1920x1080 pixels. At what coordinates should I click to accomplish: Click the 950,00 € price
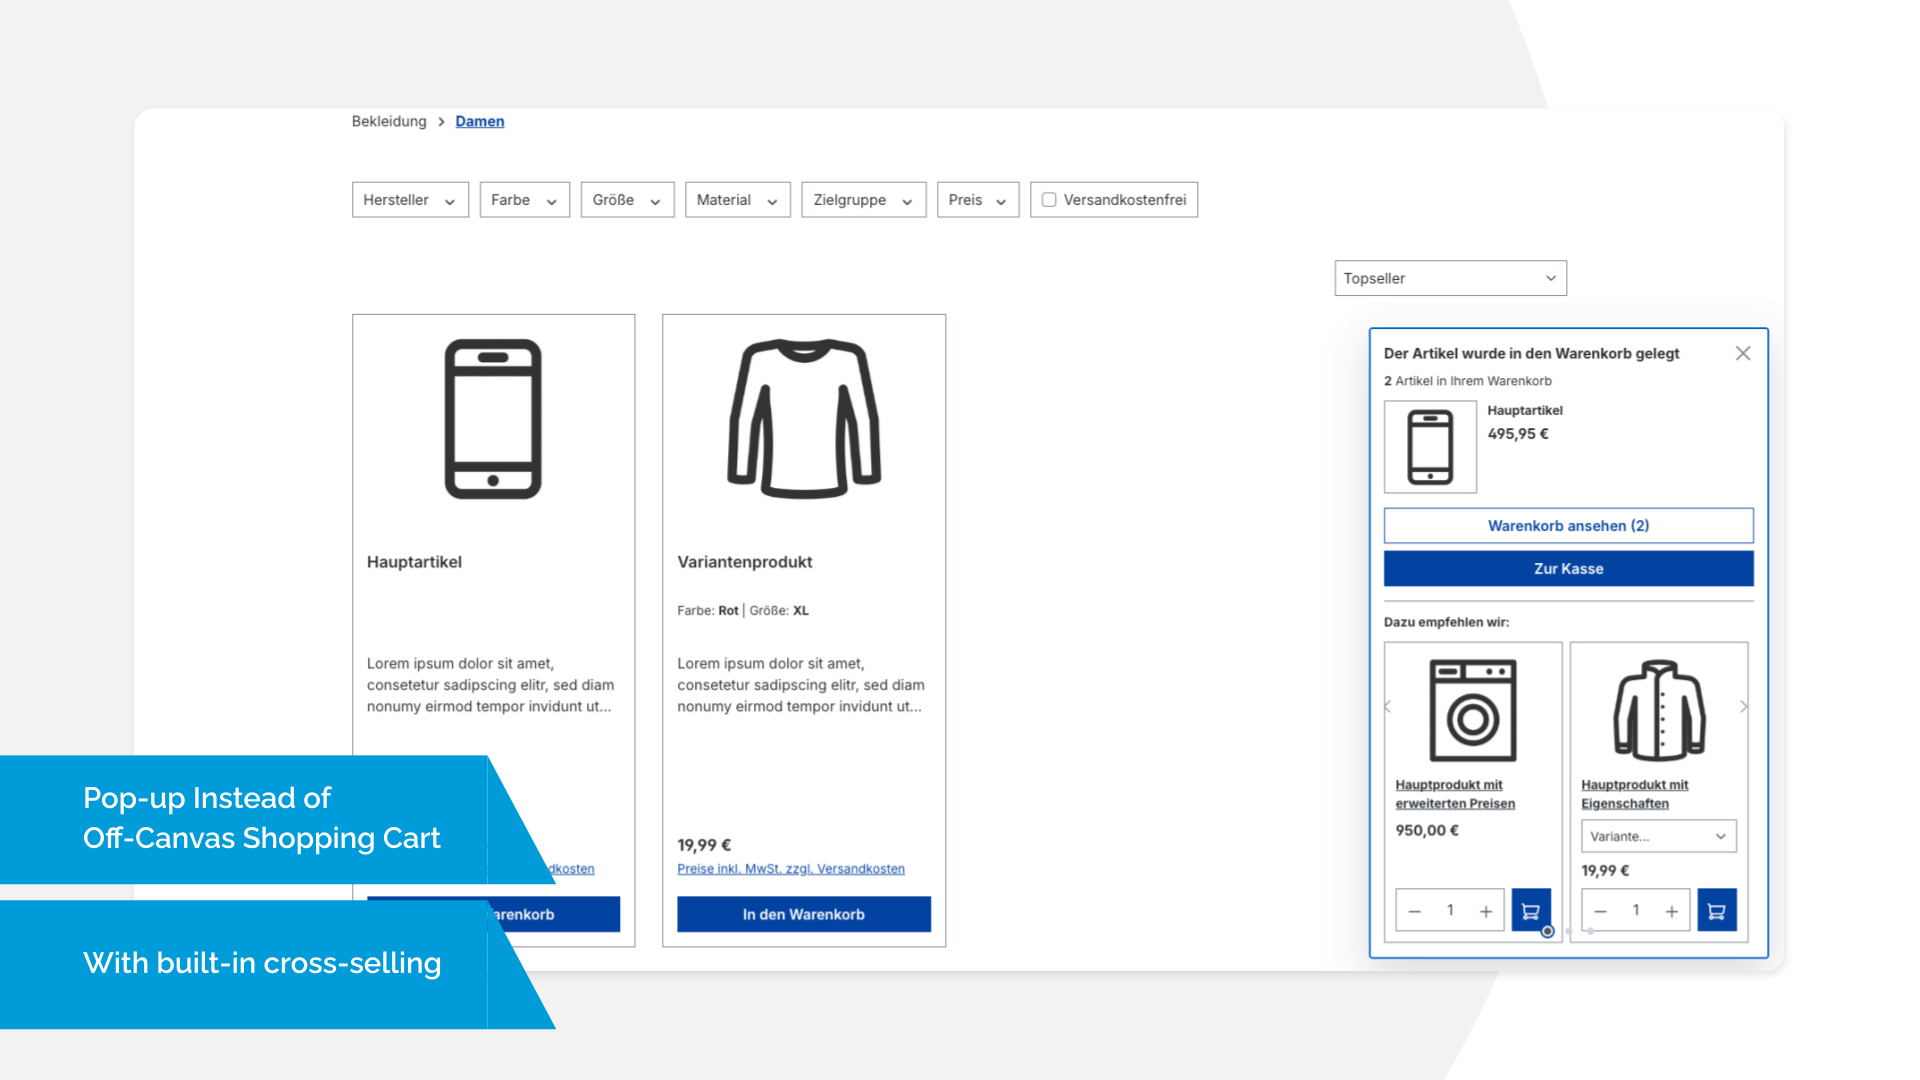click(1427, 831)
